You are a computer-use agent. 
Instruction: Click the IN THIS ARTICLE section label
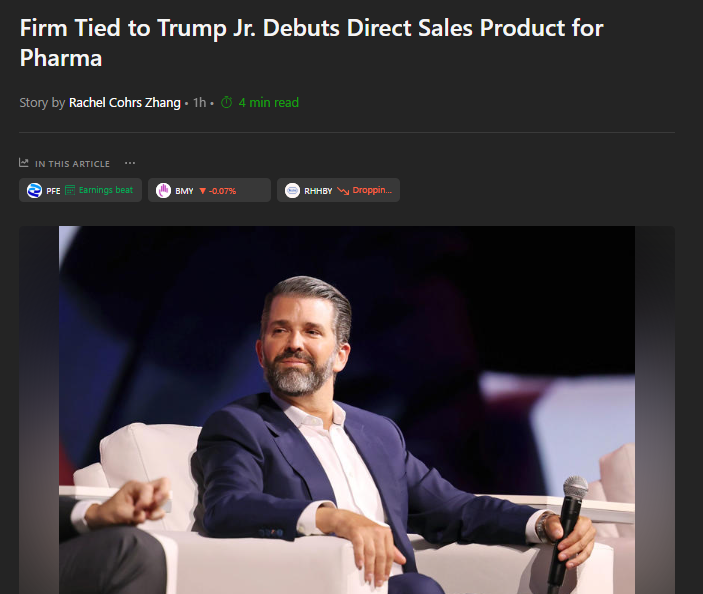pos(72,164)
